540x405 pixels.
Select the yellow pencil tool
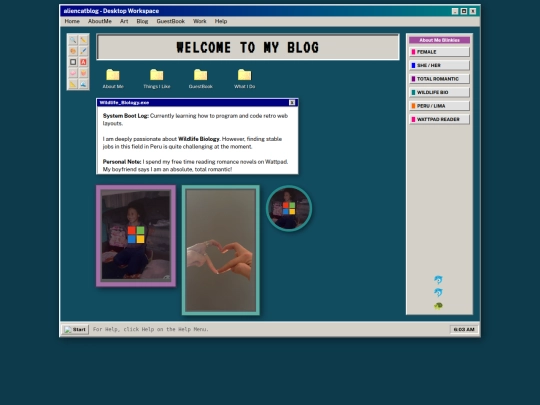click(83, 40)
